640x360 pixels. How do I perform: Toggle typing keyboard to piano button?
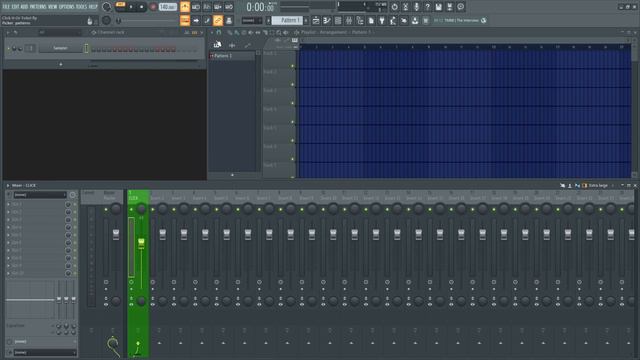[185, 20]
